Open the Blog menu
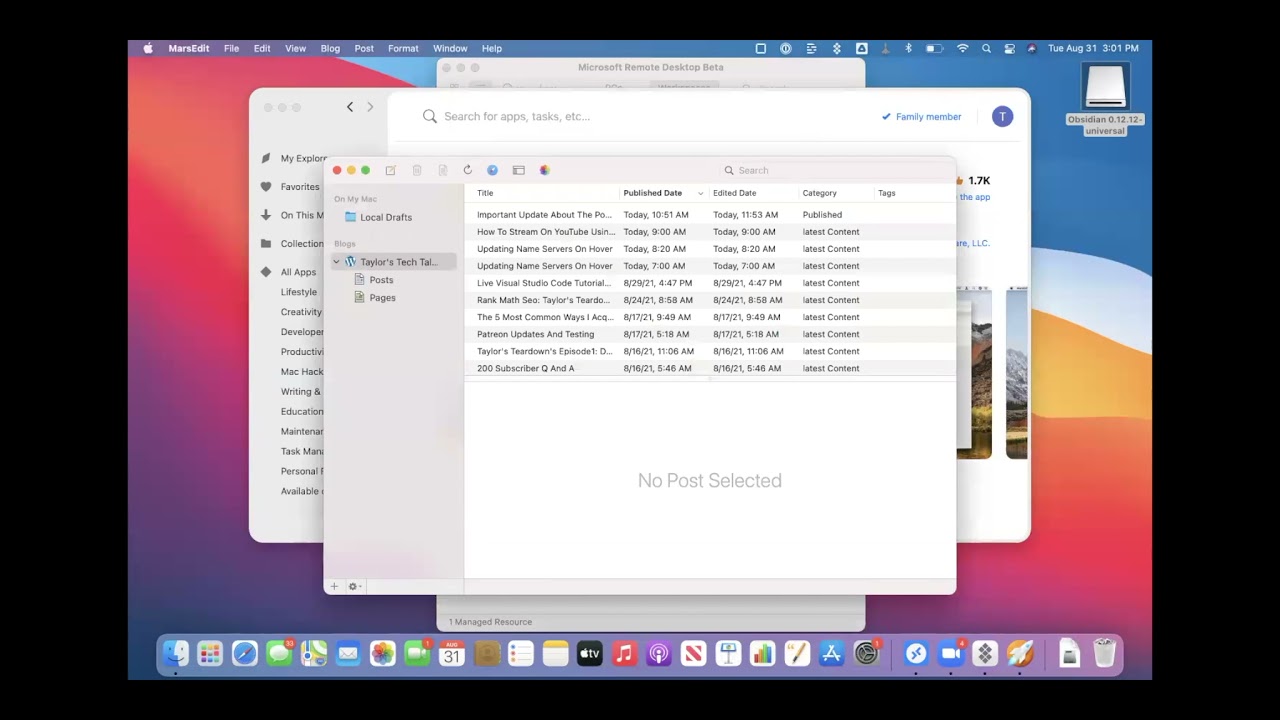The width and height of the screenshot is (1280, 720). point(330,48)
